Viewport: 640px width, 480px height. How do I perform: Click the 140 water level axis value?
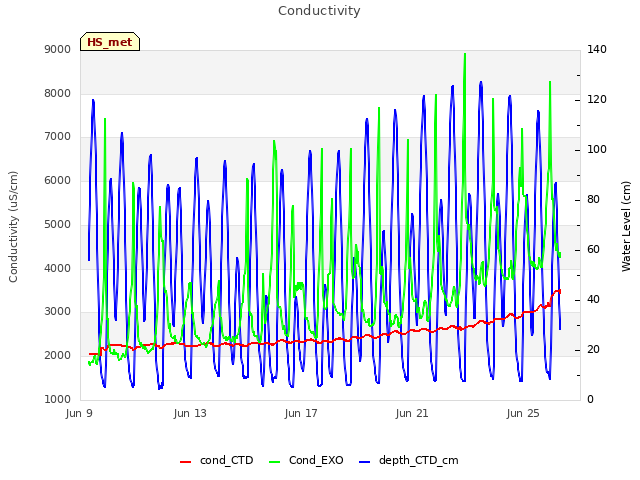click(x=597, y=49)
